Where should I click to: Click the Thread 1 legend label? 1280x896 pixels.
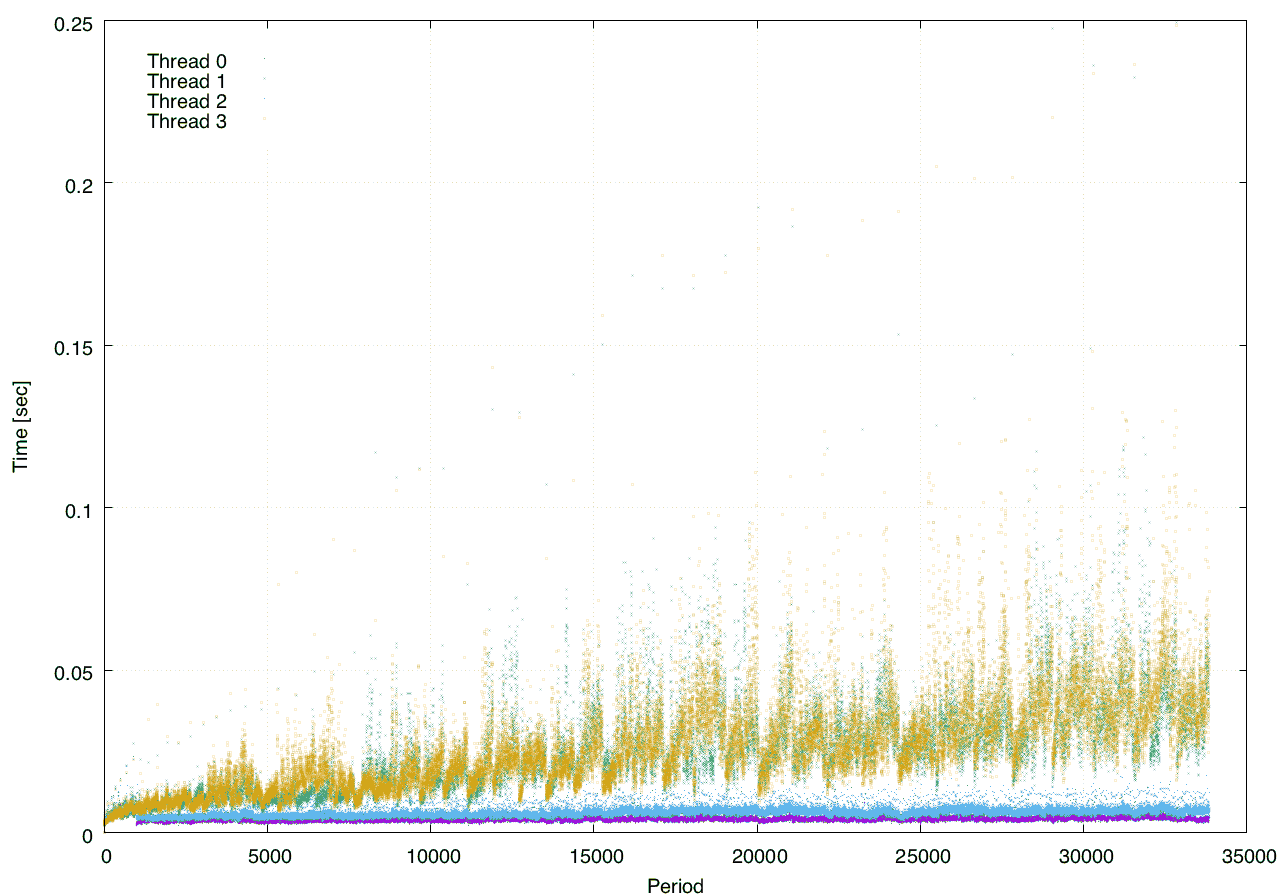coord(187,81)
